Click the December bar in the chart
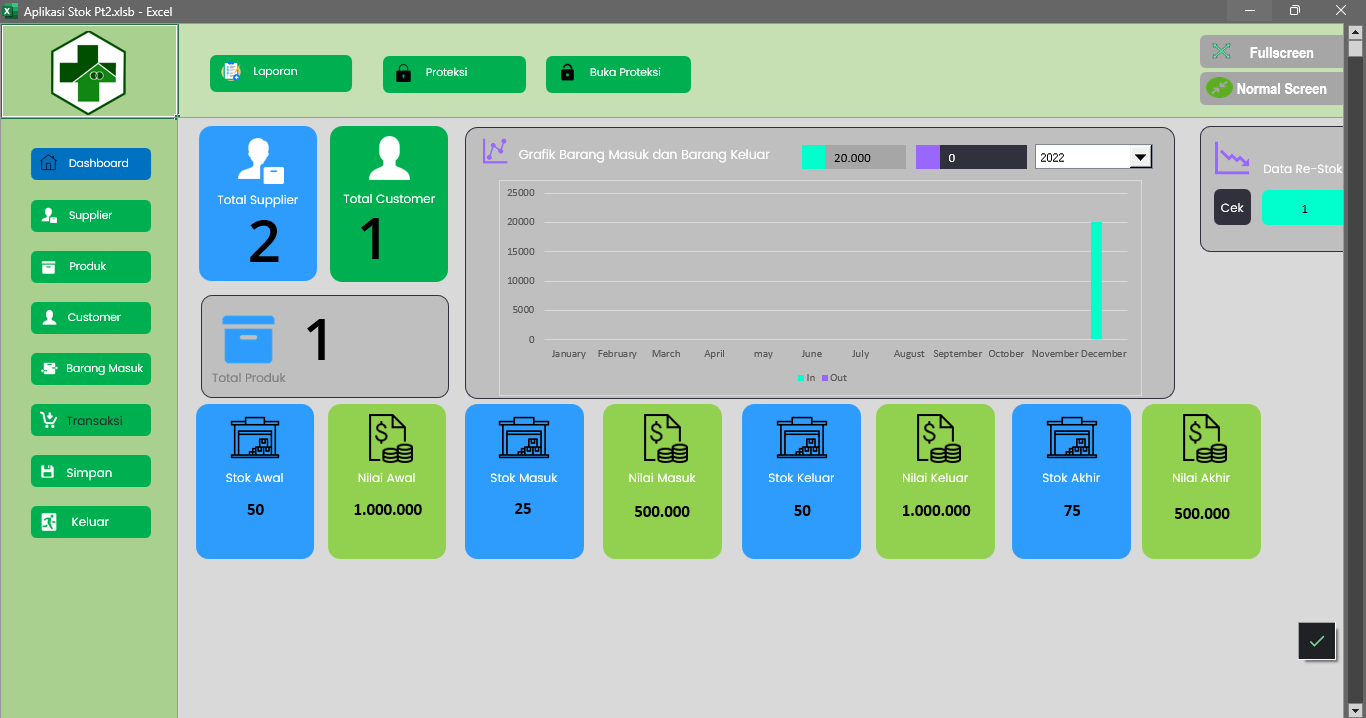This screenshot has width=1366, height=718. coord(1096,281)
